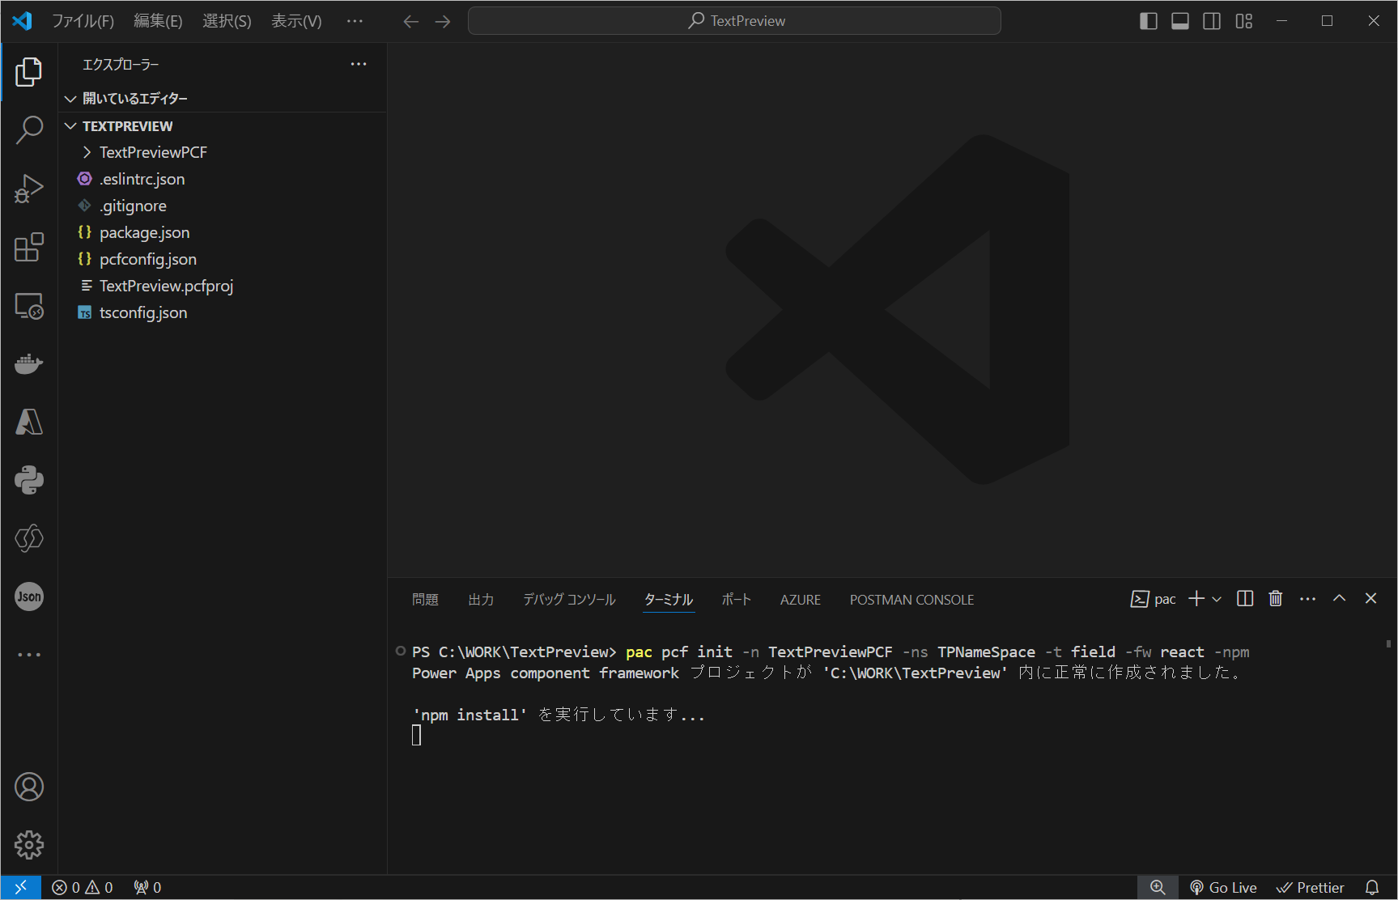Show additional activity bar views
This screenshot has width=1398, height=900.
pos(29,655)
